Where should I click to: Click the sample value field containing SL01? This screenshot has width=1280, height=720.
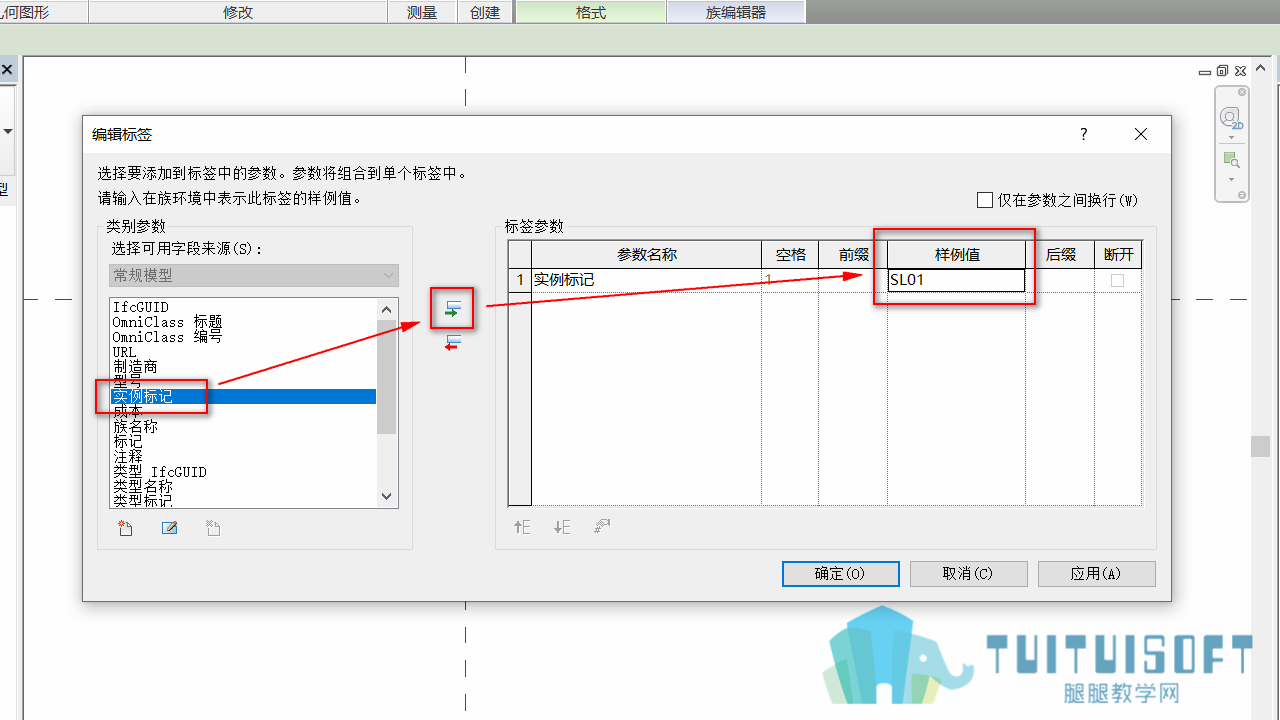pos(956,280)
